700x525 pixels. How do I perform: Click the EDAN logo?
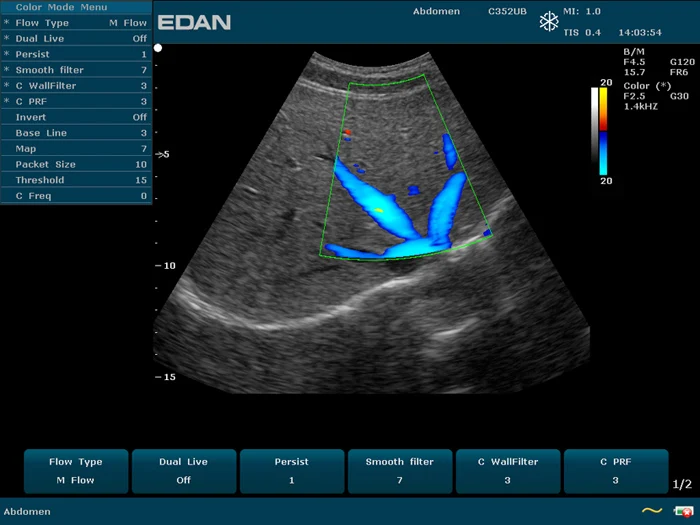coord(194,22)
